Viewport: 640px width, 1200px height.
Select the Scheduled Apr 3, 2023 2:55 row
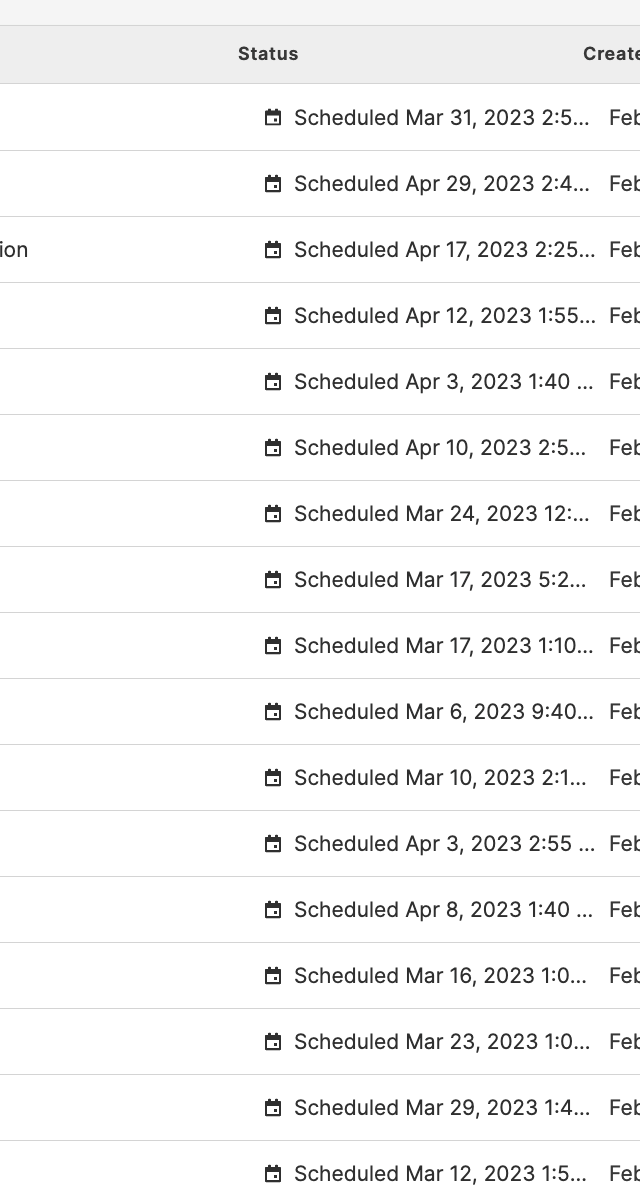(x=320, y=844)
